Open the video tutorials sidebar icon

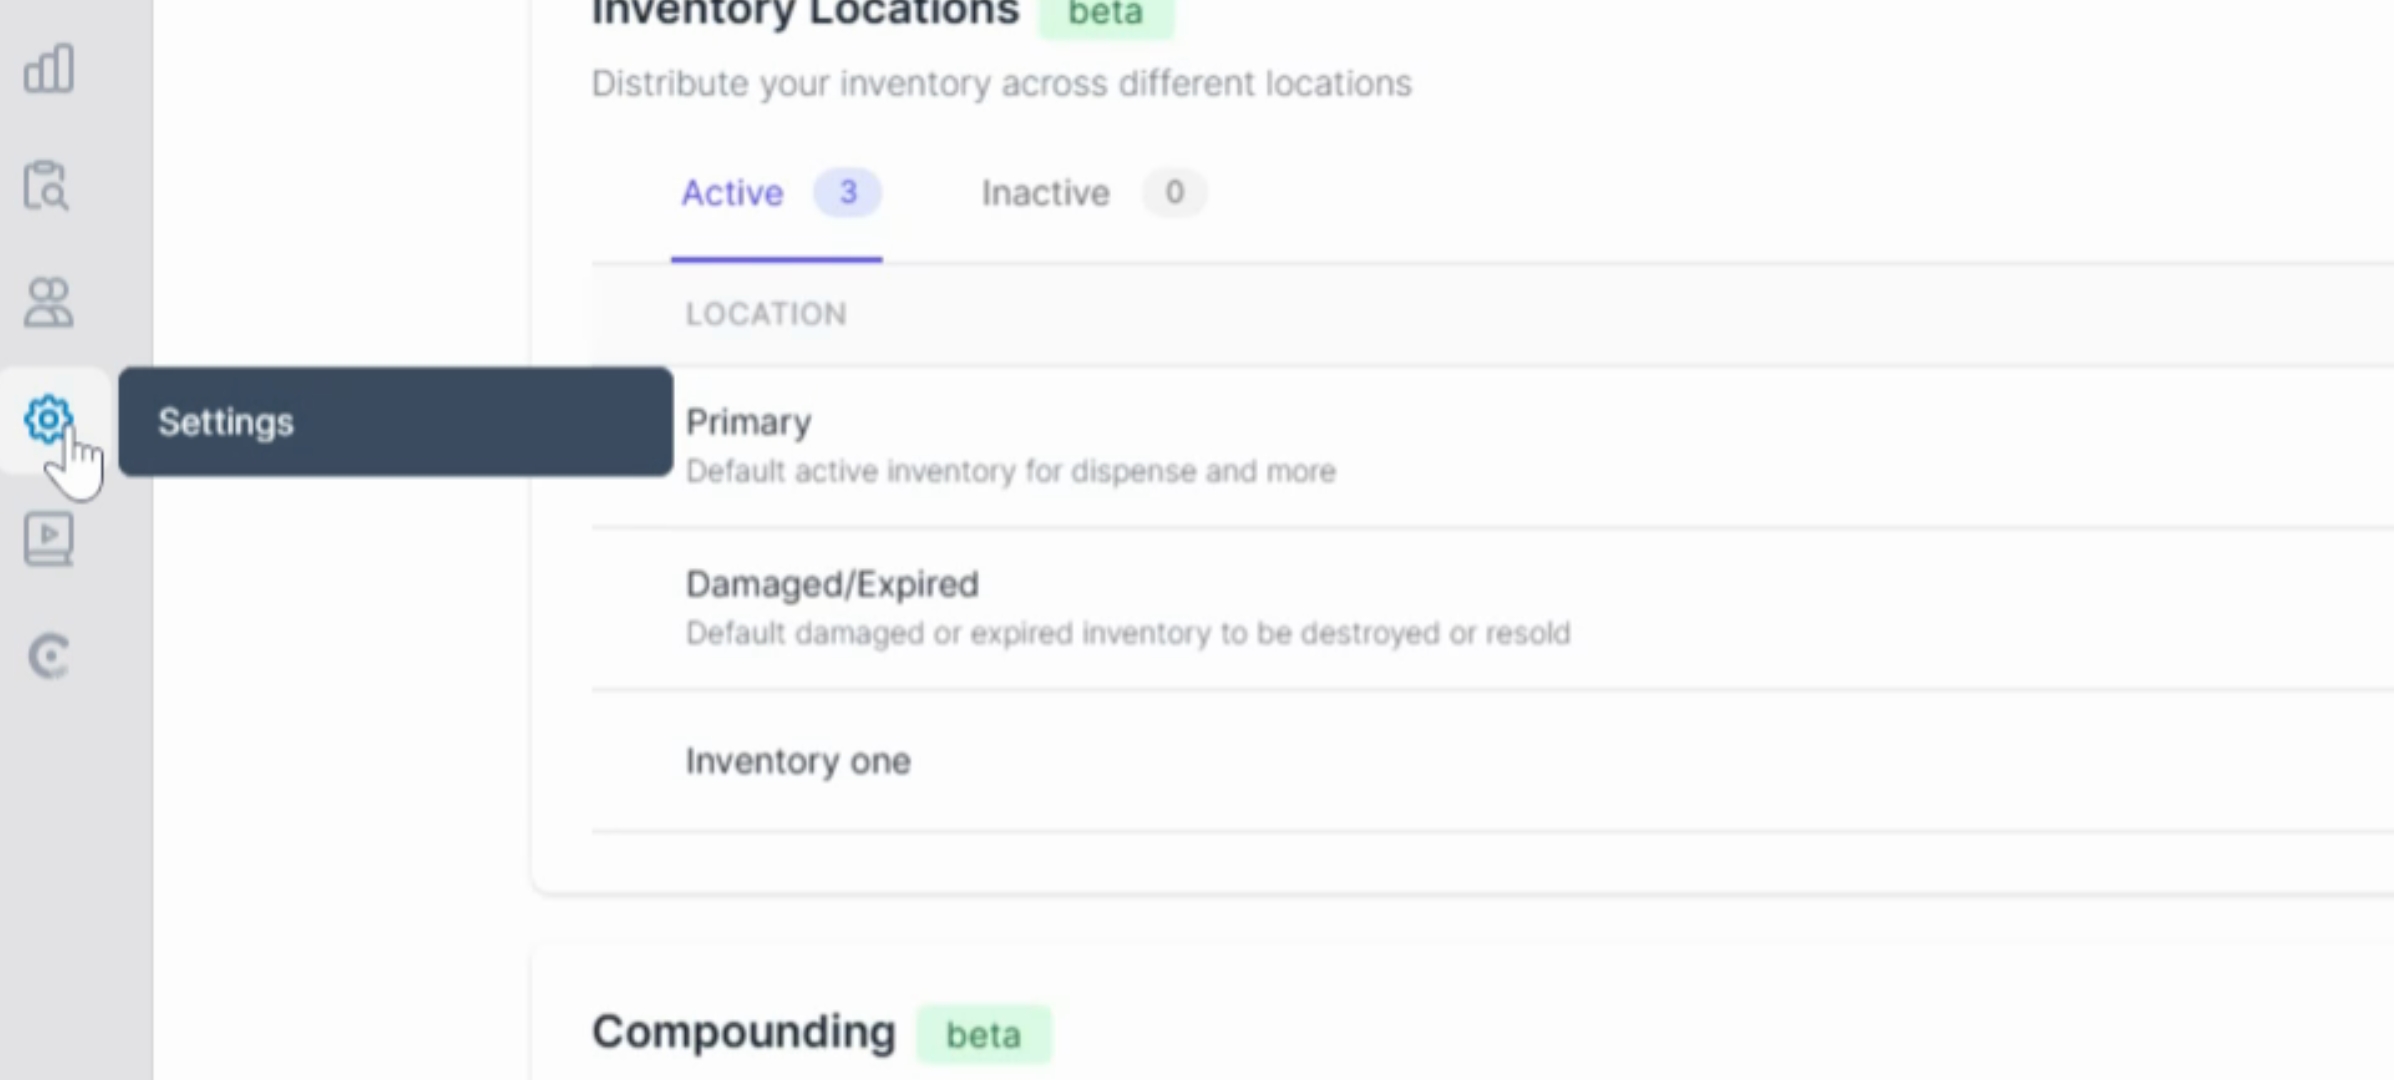48,540
